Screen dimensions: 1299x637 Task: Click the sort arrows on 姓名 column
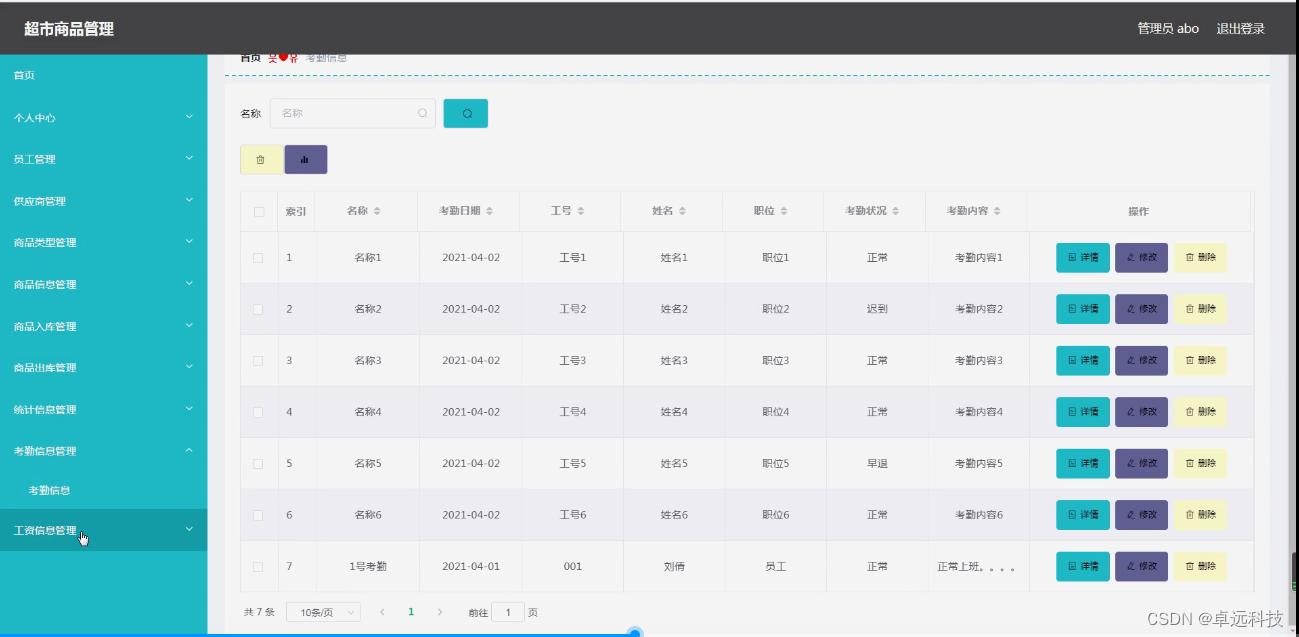[x=682, y=210]
